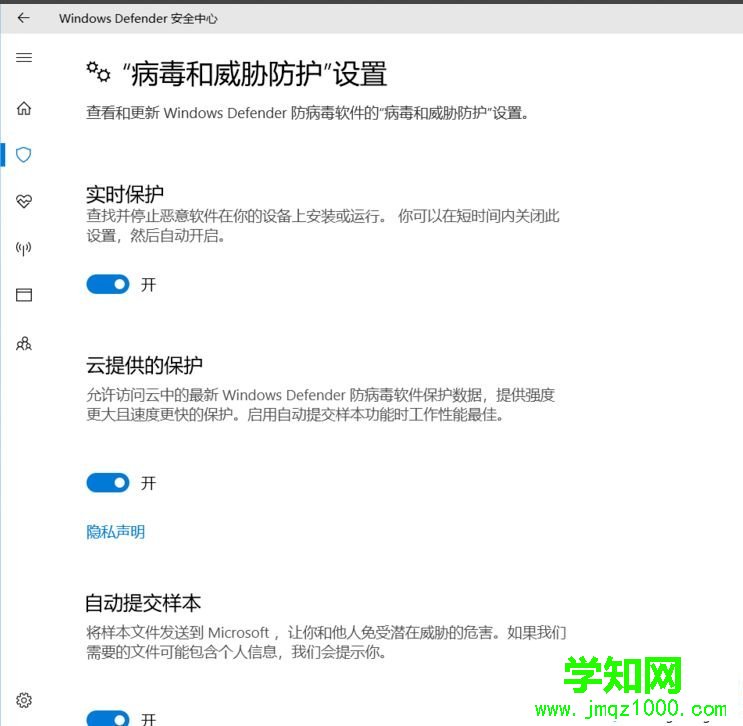Viewport: 743px width, 726px height.
Task: Turn off 自动提交样本 toggle
Action: pos(108,718)
